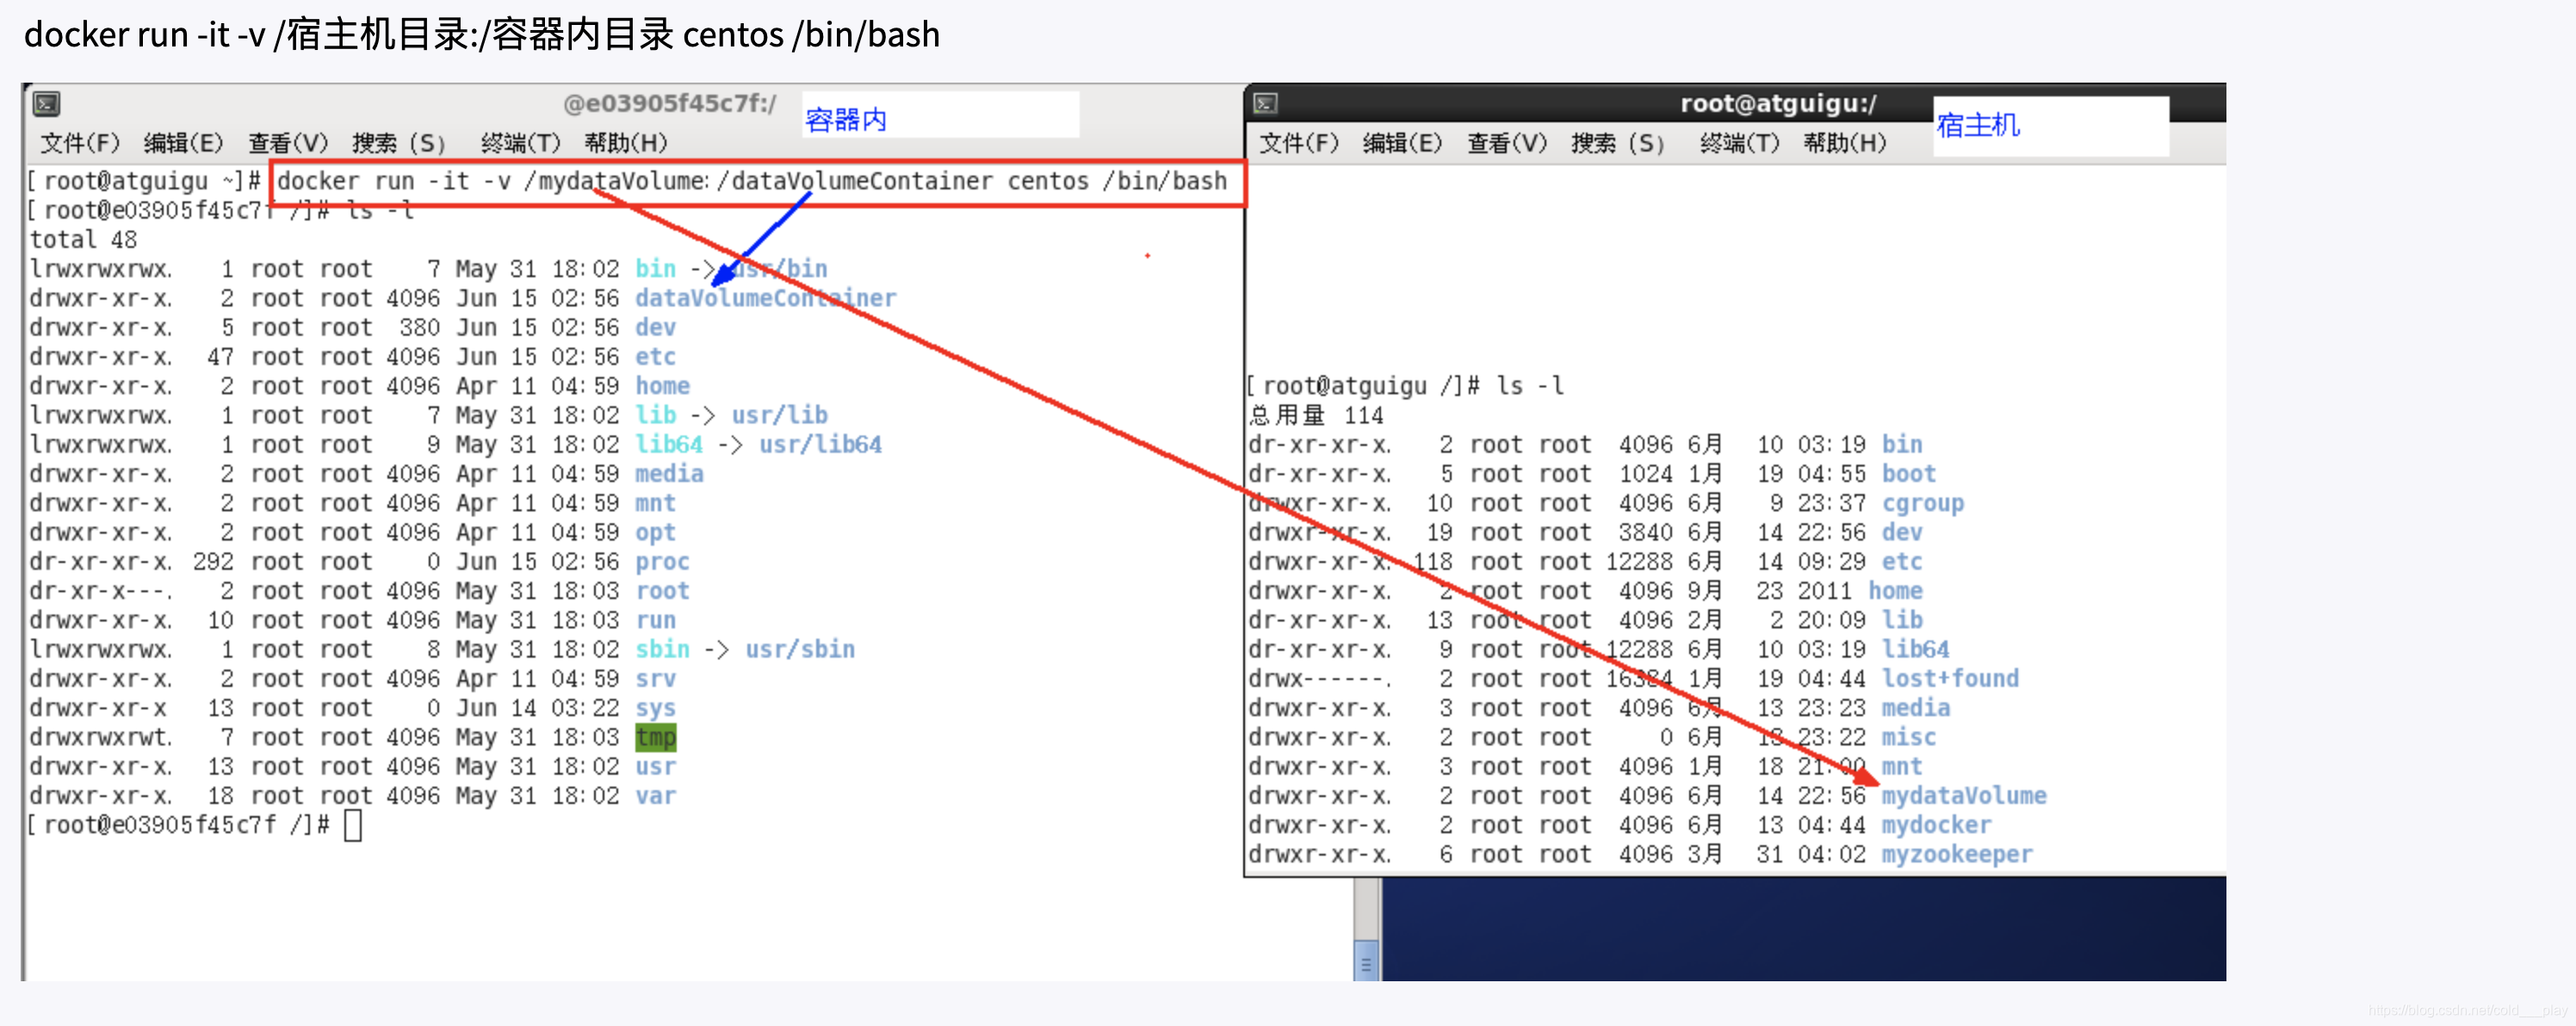Click dataVolumeContainer directory in container listing
This screenshot has width=2576, height=1026.
(766, 298)
